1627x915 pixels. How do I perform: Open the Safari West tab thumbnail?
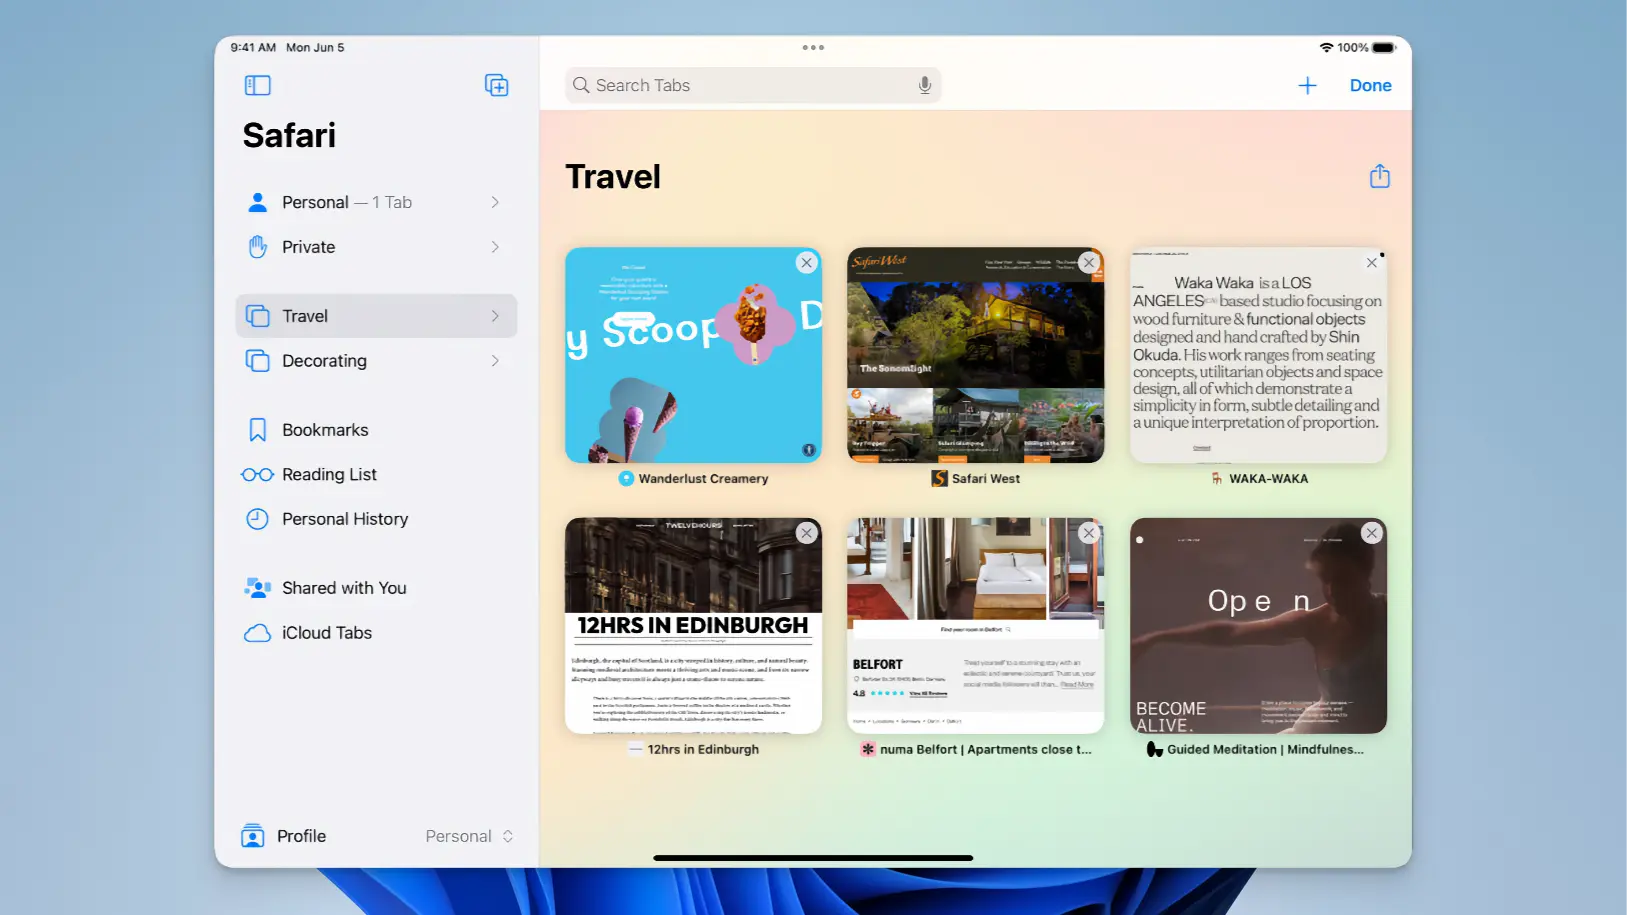pos(975,355)
